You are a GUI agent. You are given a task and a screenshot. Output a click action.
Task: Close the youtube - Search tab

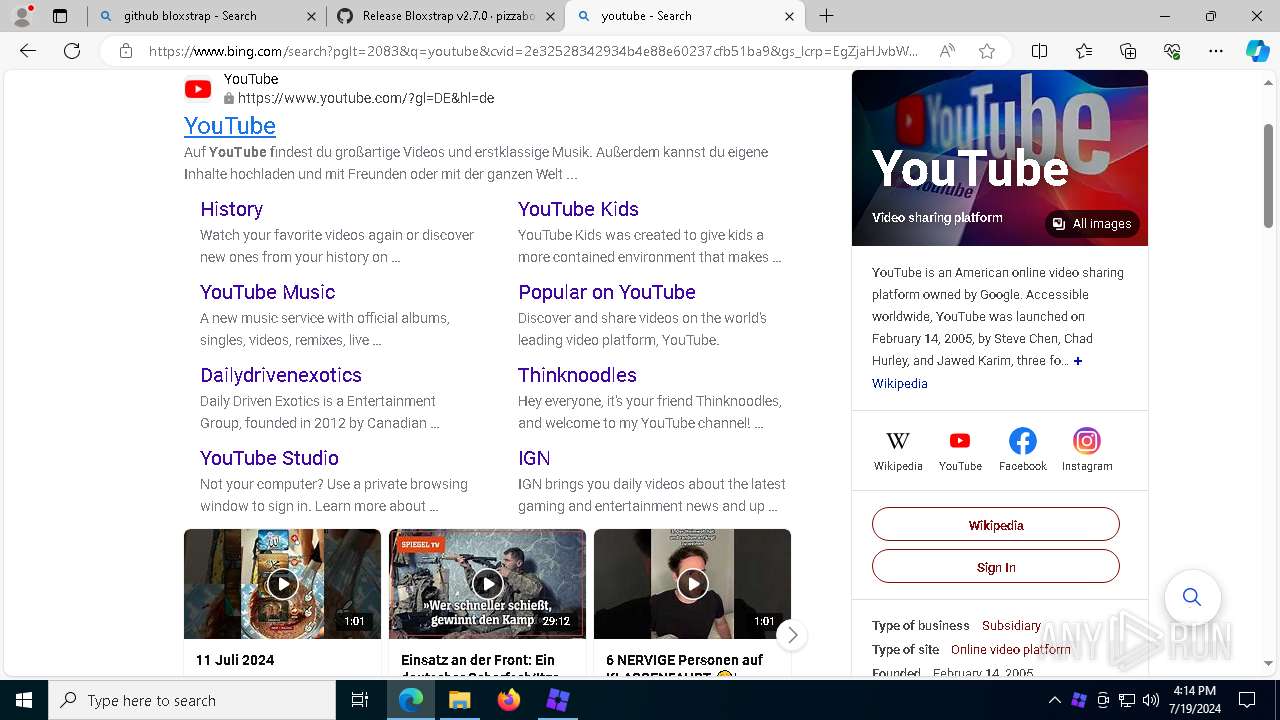click(790, 16)
